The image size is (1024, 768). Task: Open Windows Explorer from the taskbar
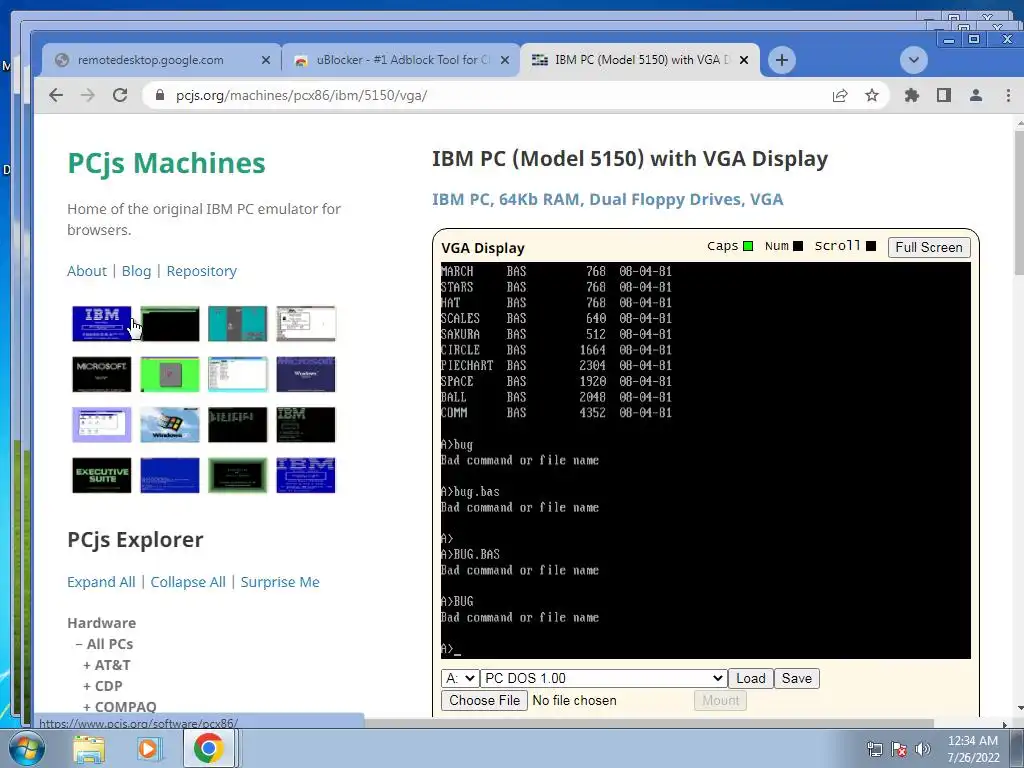(89, 749)
